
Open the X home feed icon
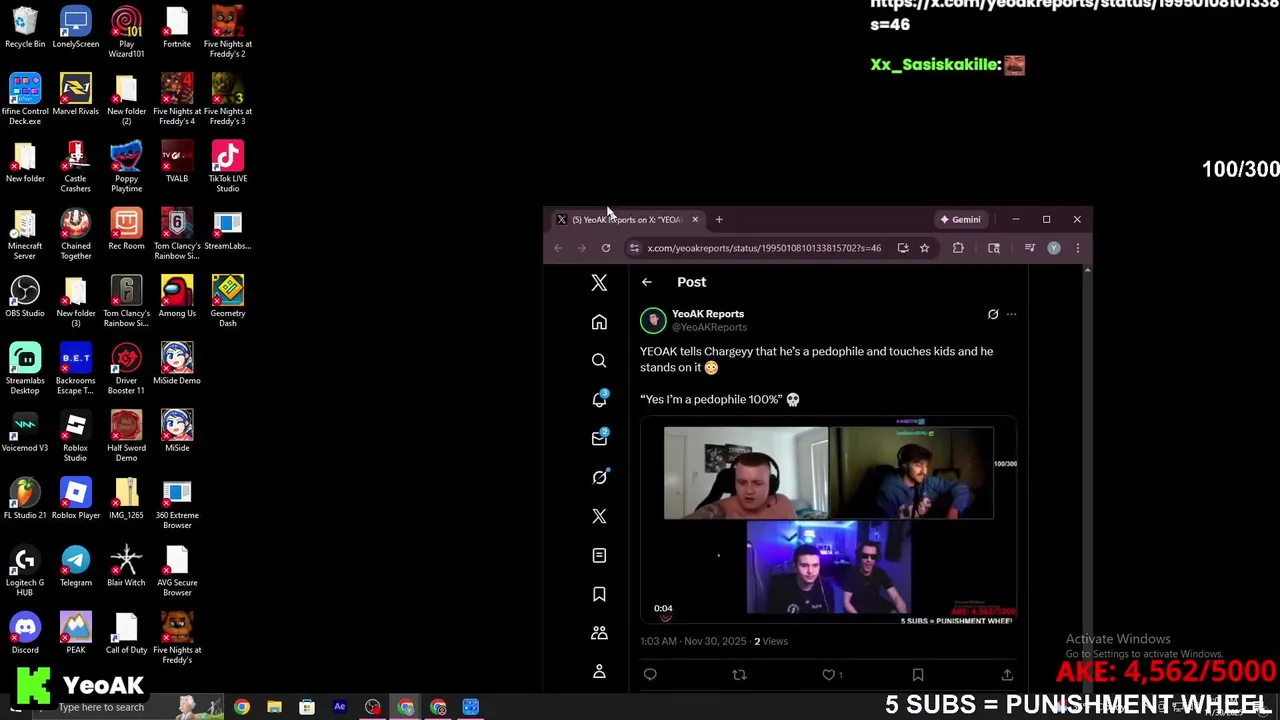coord(599,322)
